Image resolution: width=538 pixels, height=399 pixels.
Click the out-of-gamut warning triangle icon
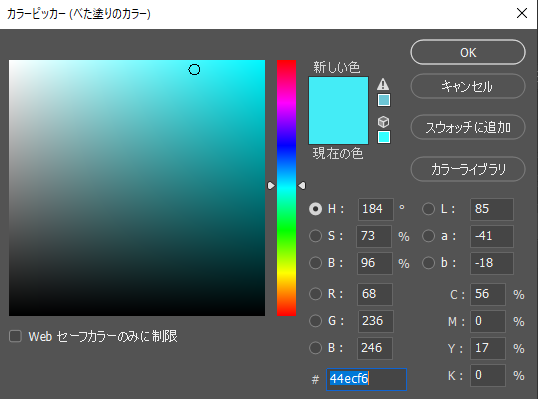(383, 84)
